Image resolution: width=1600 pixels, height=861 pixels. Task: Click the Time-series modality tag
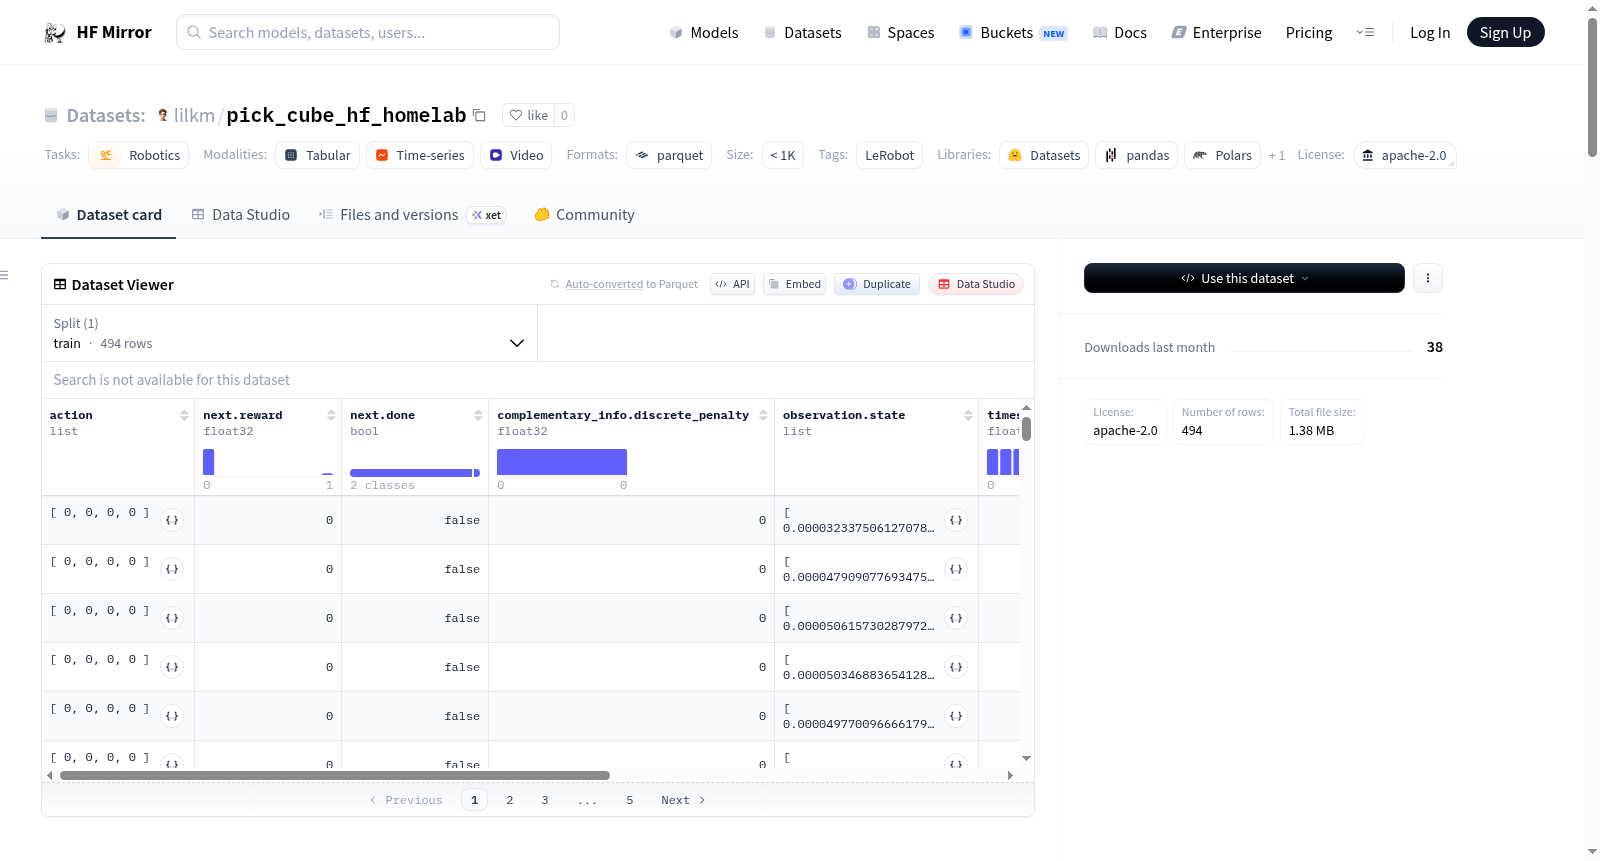coord(420,155)
